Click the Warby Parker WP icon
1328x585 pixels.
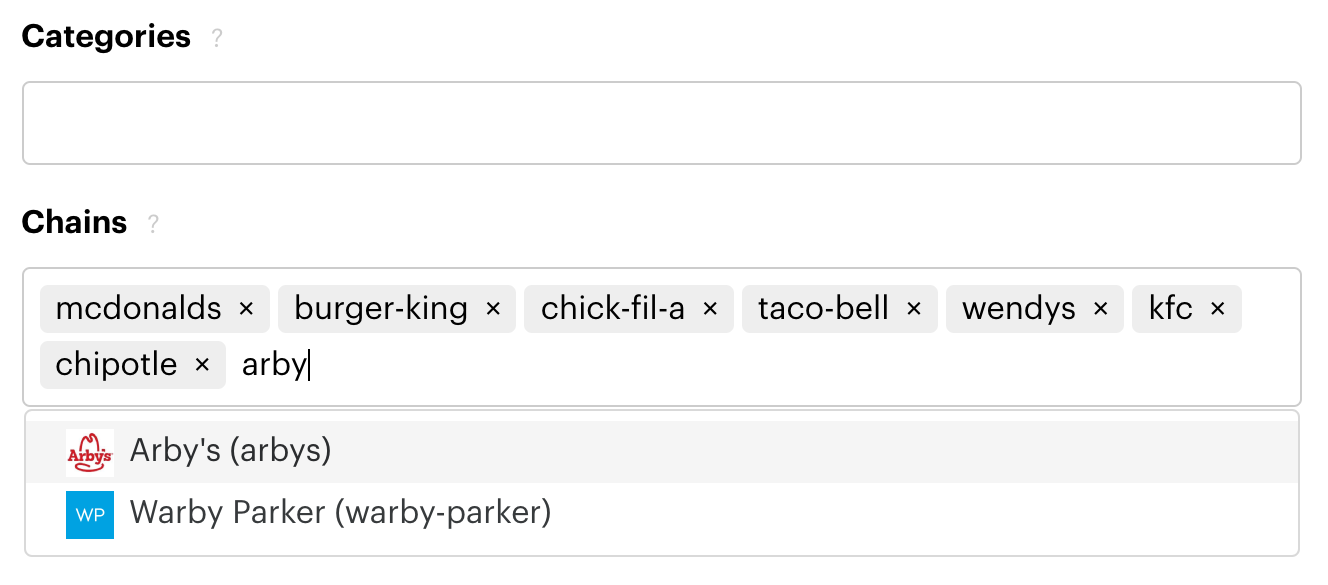click(x=90, y=515)
